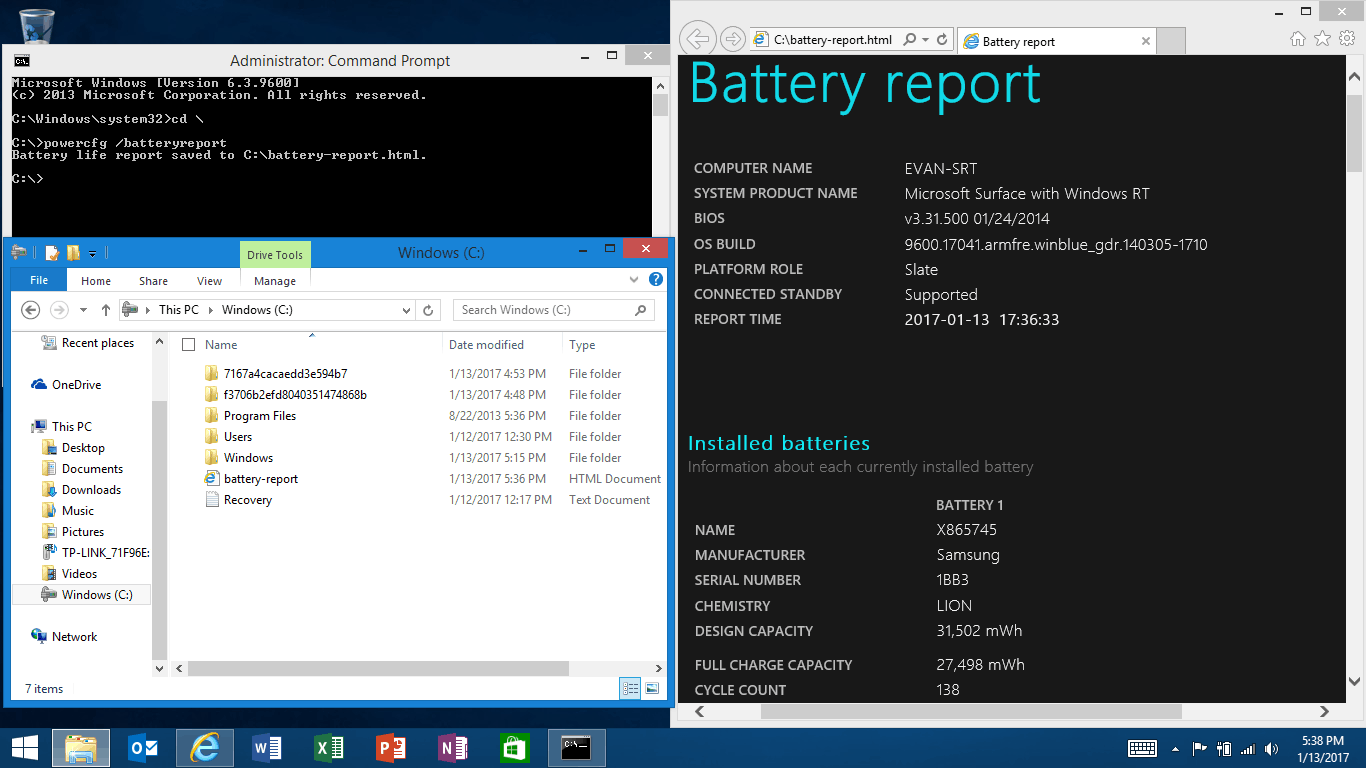Open the Share ribbon tab
1366x768 pixels.
pos(153,281)
